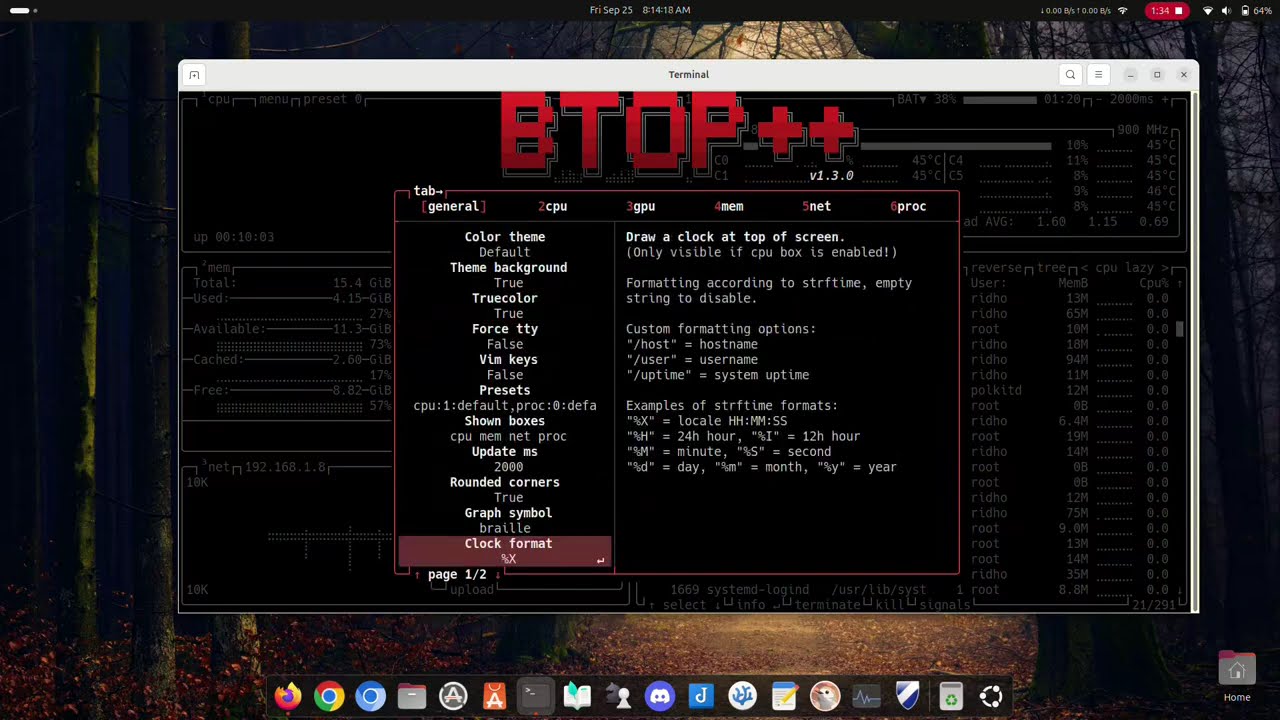Toggle the Vim keys setting
1280x720 pixels.
pyautogui.click(x=505, y=375)
